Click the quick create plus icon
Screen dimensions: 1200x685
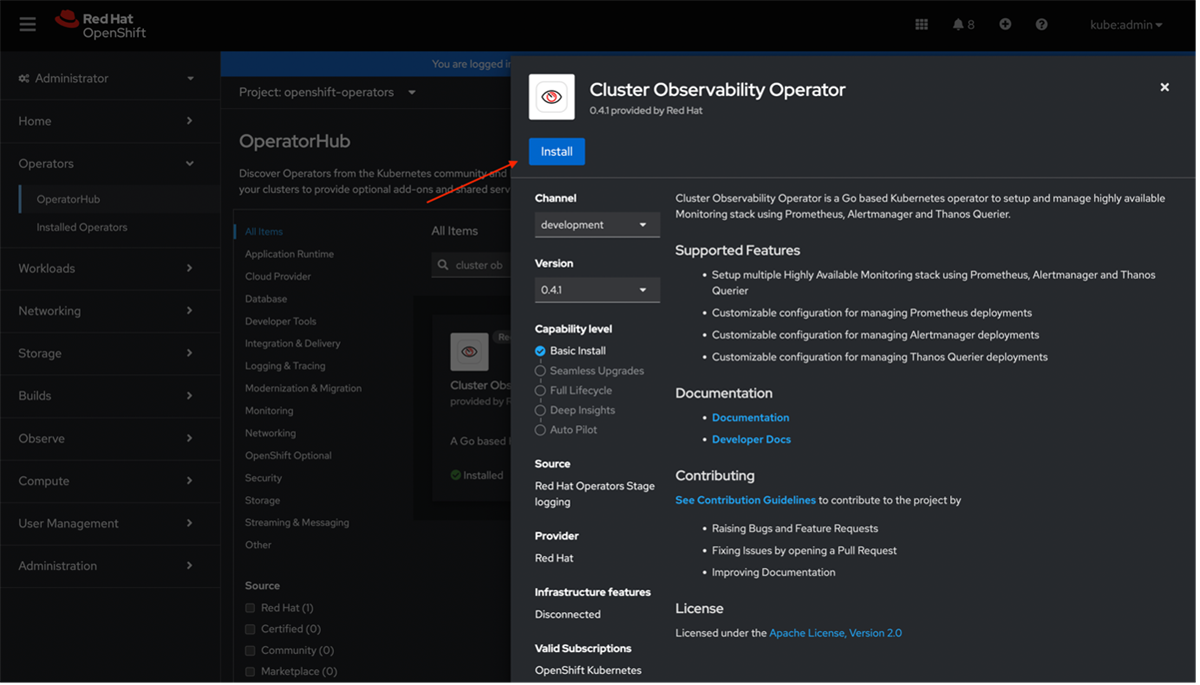pos(1004,23)
